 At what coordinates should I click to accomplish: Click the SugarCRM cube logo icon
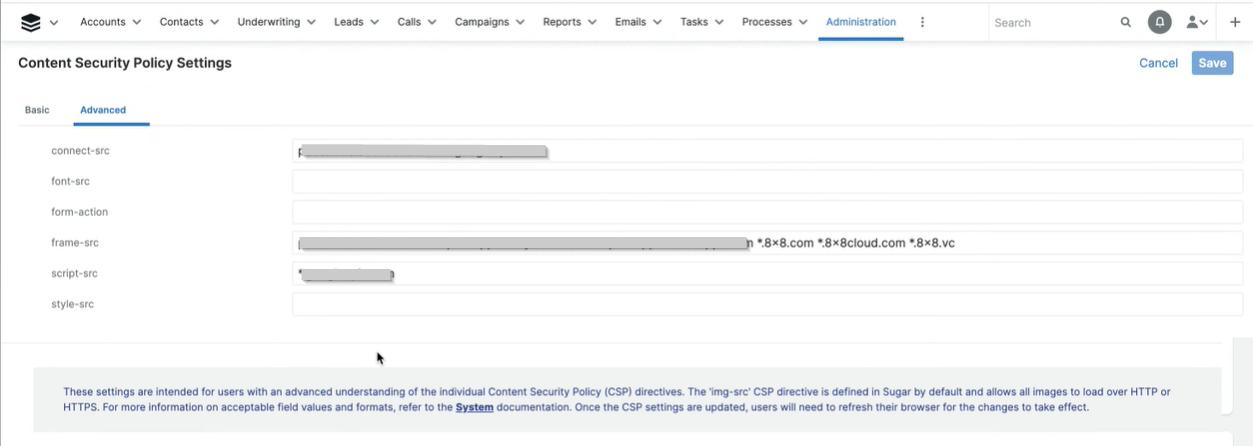pyautogui.click(x=31, y=22)
